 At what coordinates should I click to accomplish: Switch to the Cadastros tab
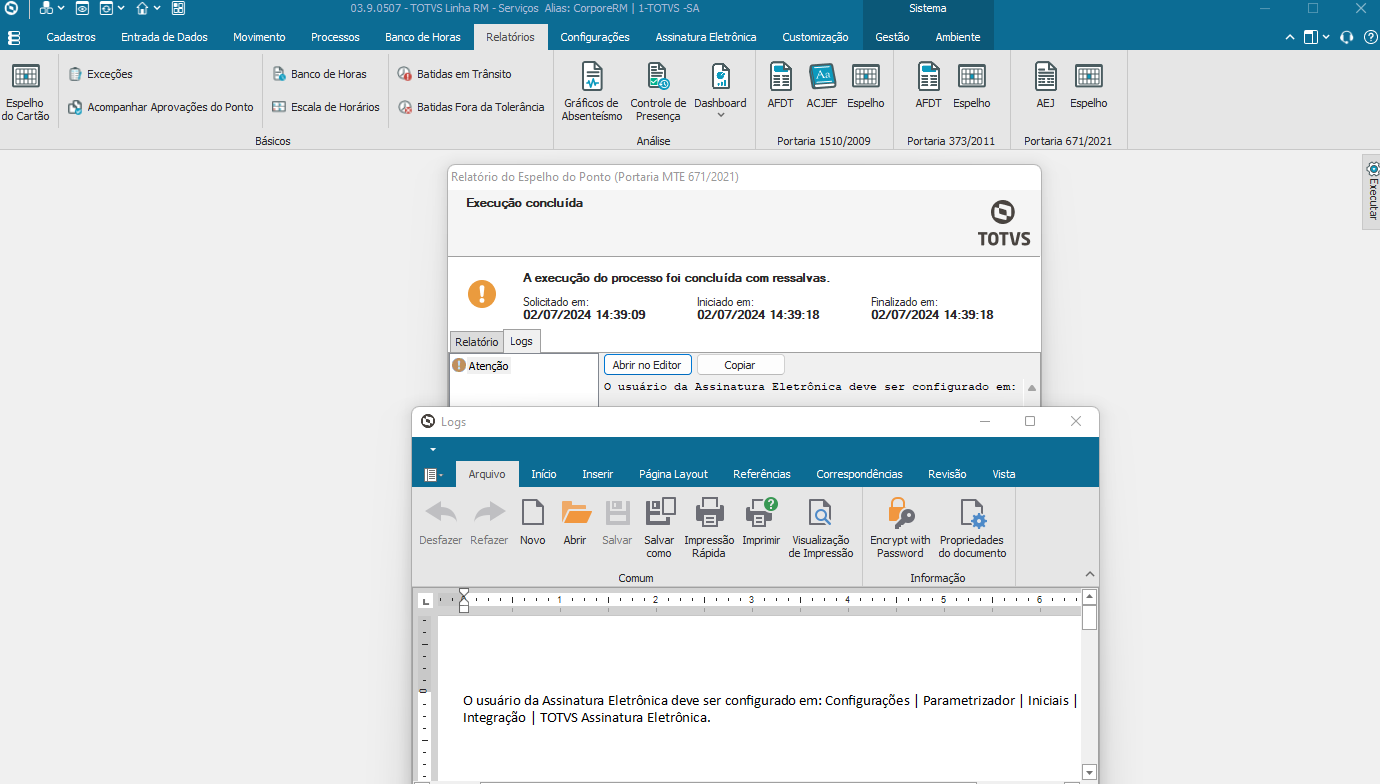(x=71, y=37)
